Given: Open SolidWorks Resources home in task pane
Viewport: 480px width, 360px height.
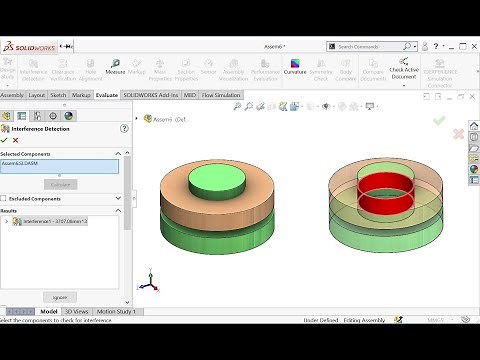Looking at the screenshot, I should [x=474, y=126].
